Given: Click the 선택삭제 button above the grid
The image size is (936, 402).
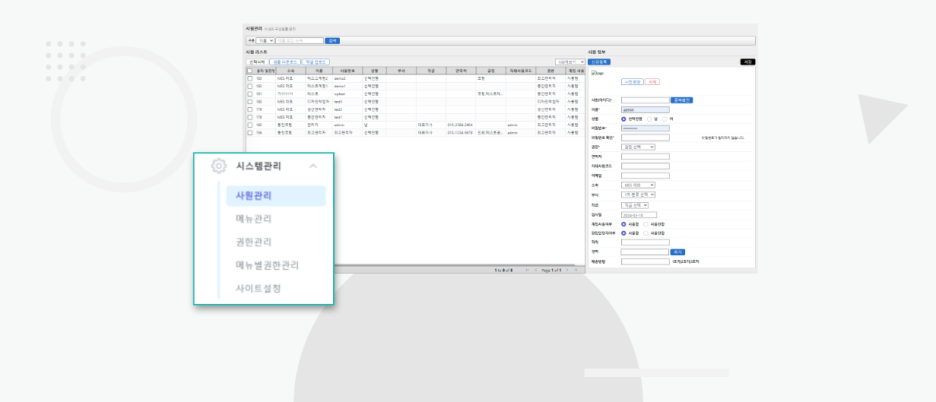Looking at the screenshot, I should [257, 62].
